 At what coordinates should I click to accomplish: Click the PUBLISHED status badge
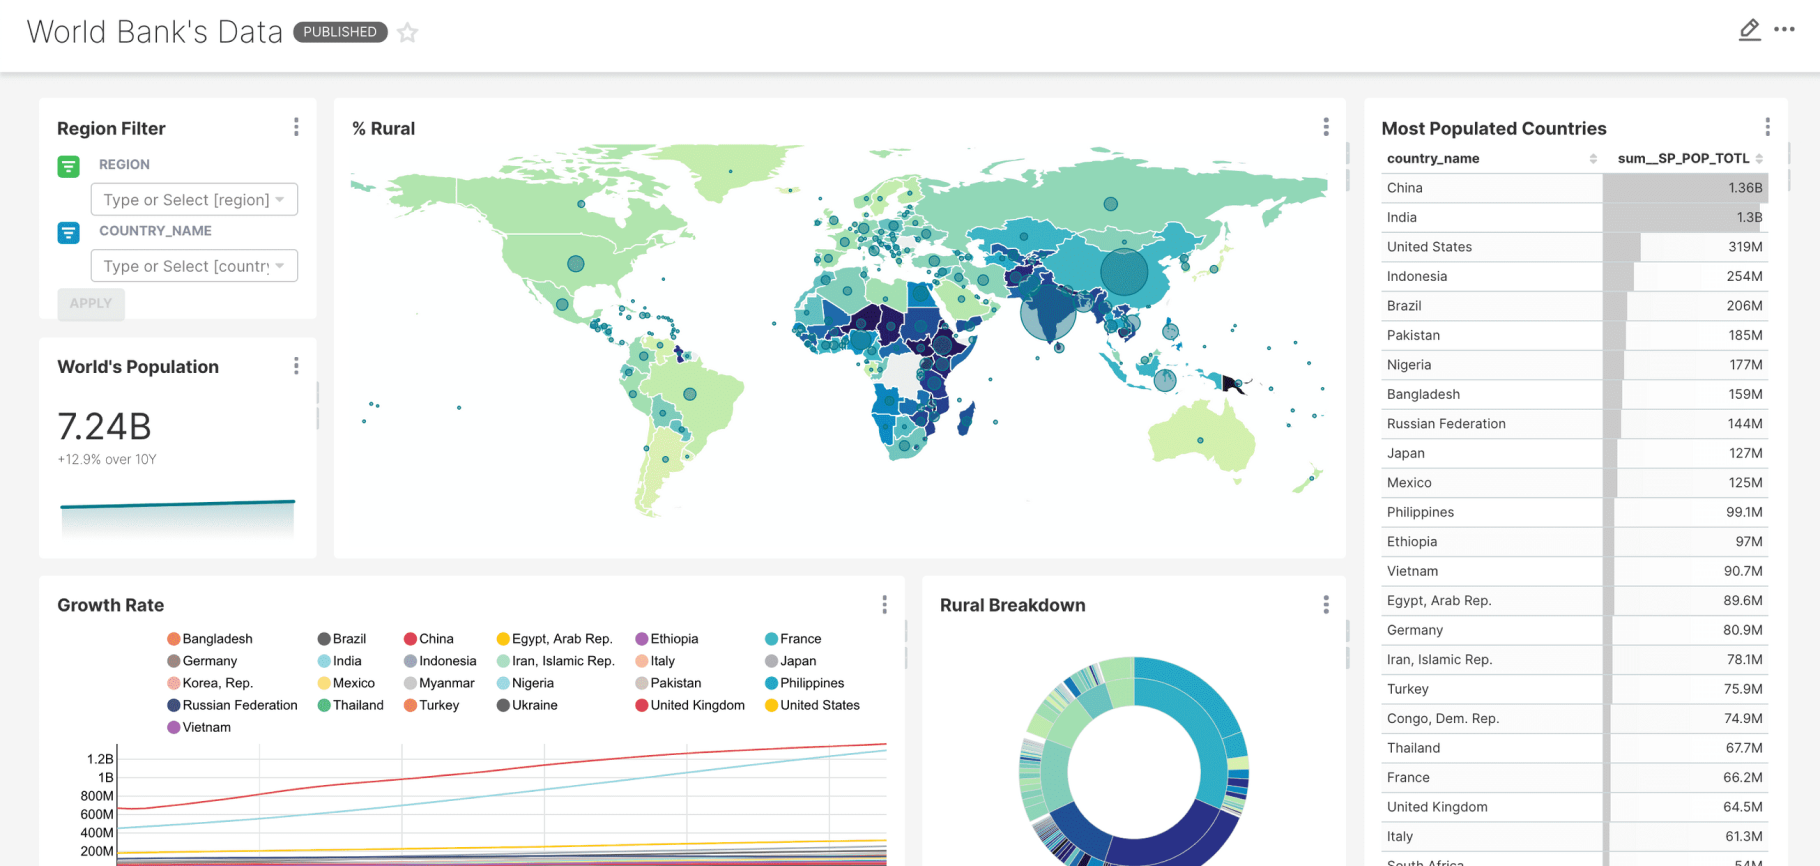[x=340, y=32]
